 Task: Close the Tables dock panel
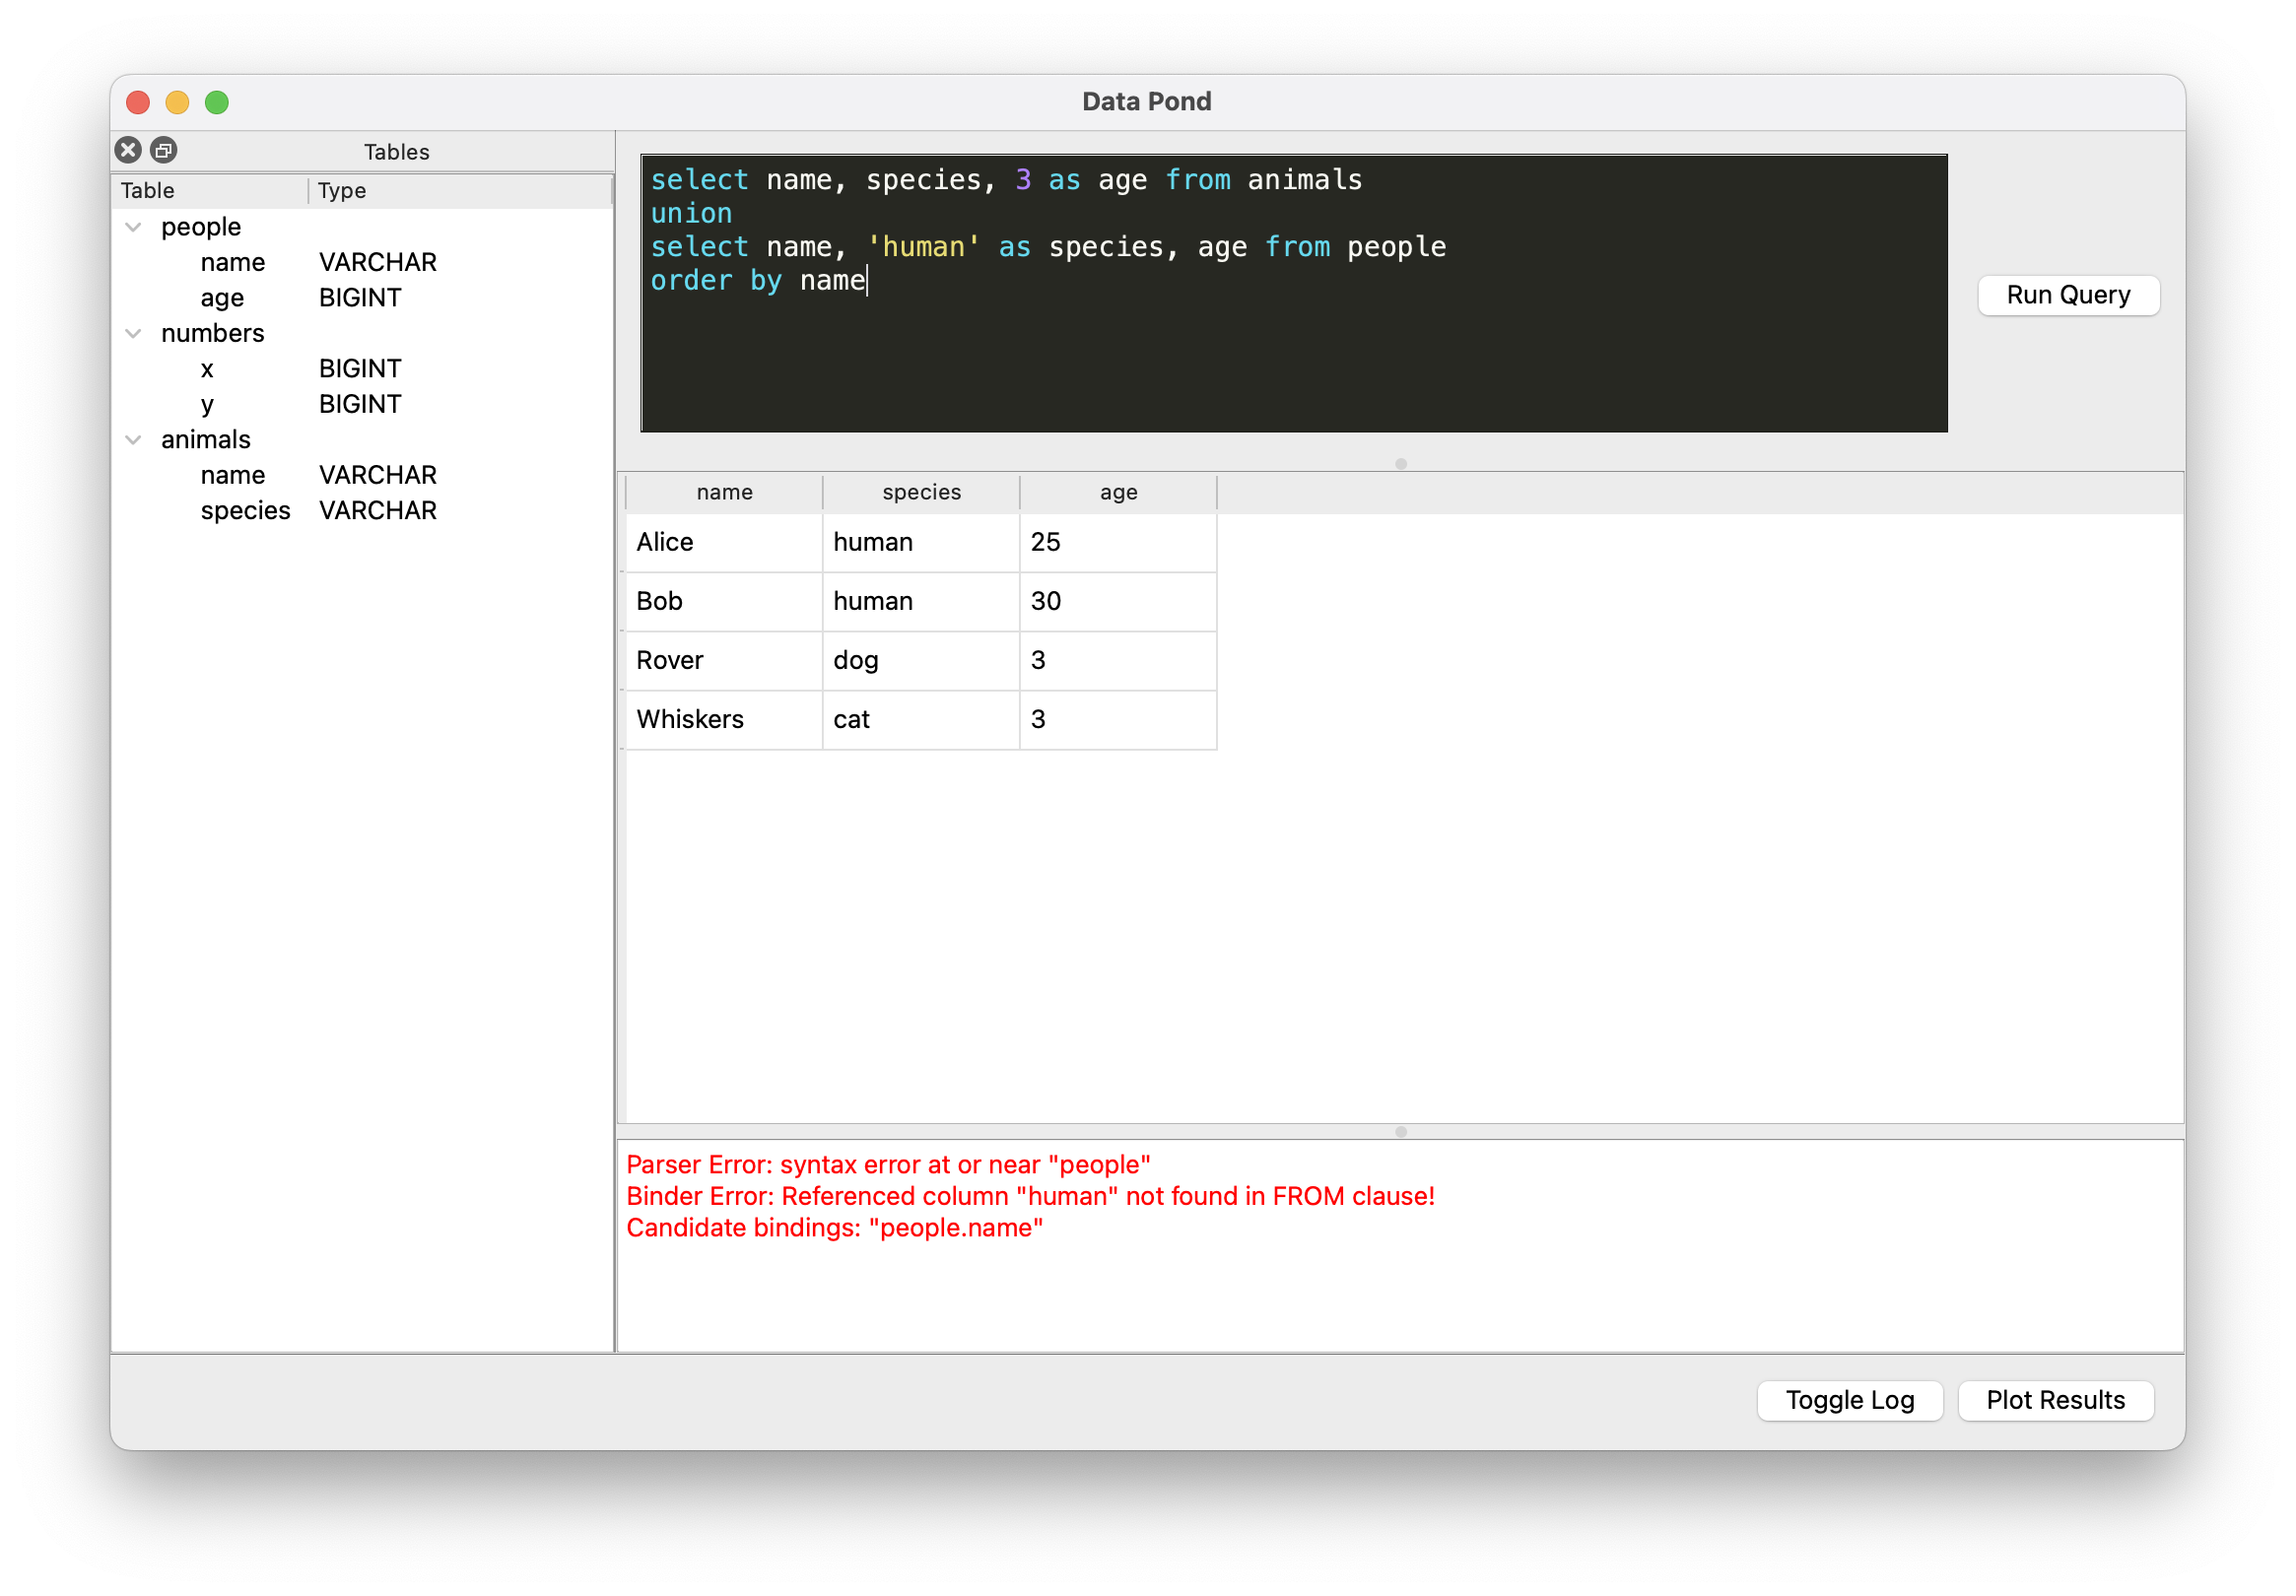coord(128,150)
